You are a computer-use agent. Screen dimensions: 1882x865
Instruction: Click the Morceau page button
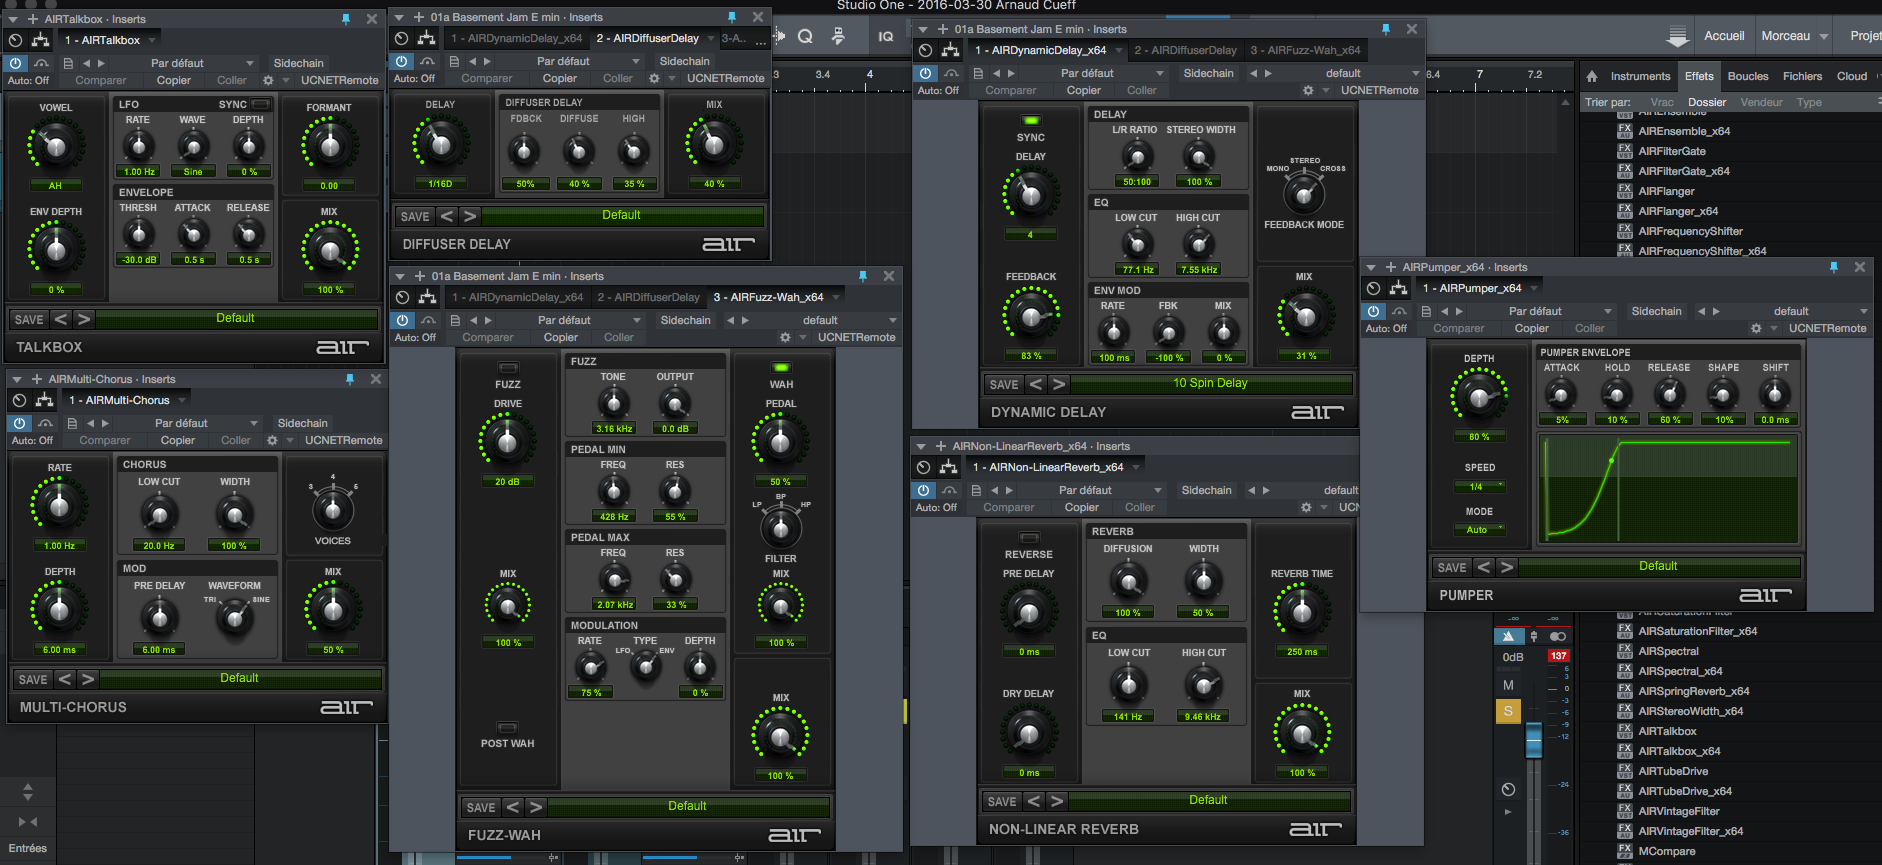pyautogui.click(x=1786, y=36)
